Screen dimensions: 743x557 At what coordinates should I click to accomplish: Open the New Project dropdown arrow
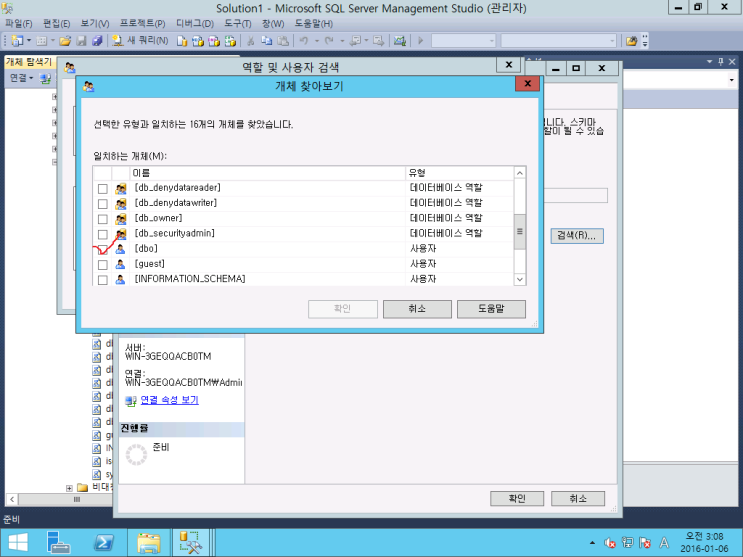click(28, 41)
